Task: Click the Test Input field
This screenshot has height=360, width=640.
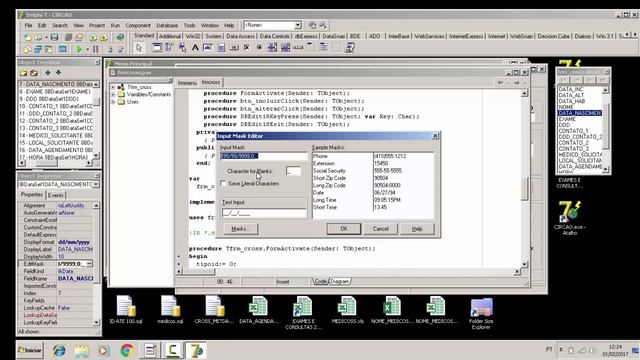Action: tap(264, 213)
